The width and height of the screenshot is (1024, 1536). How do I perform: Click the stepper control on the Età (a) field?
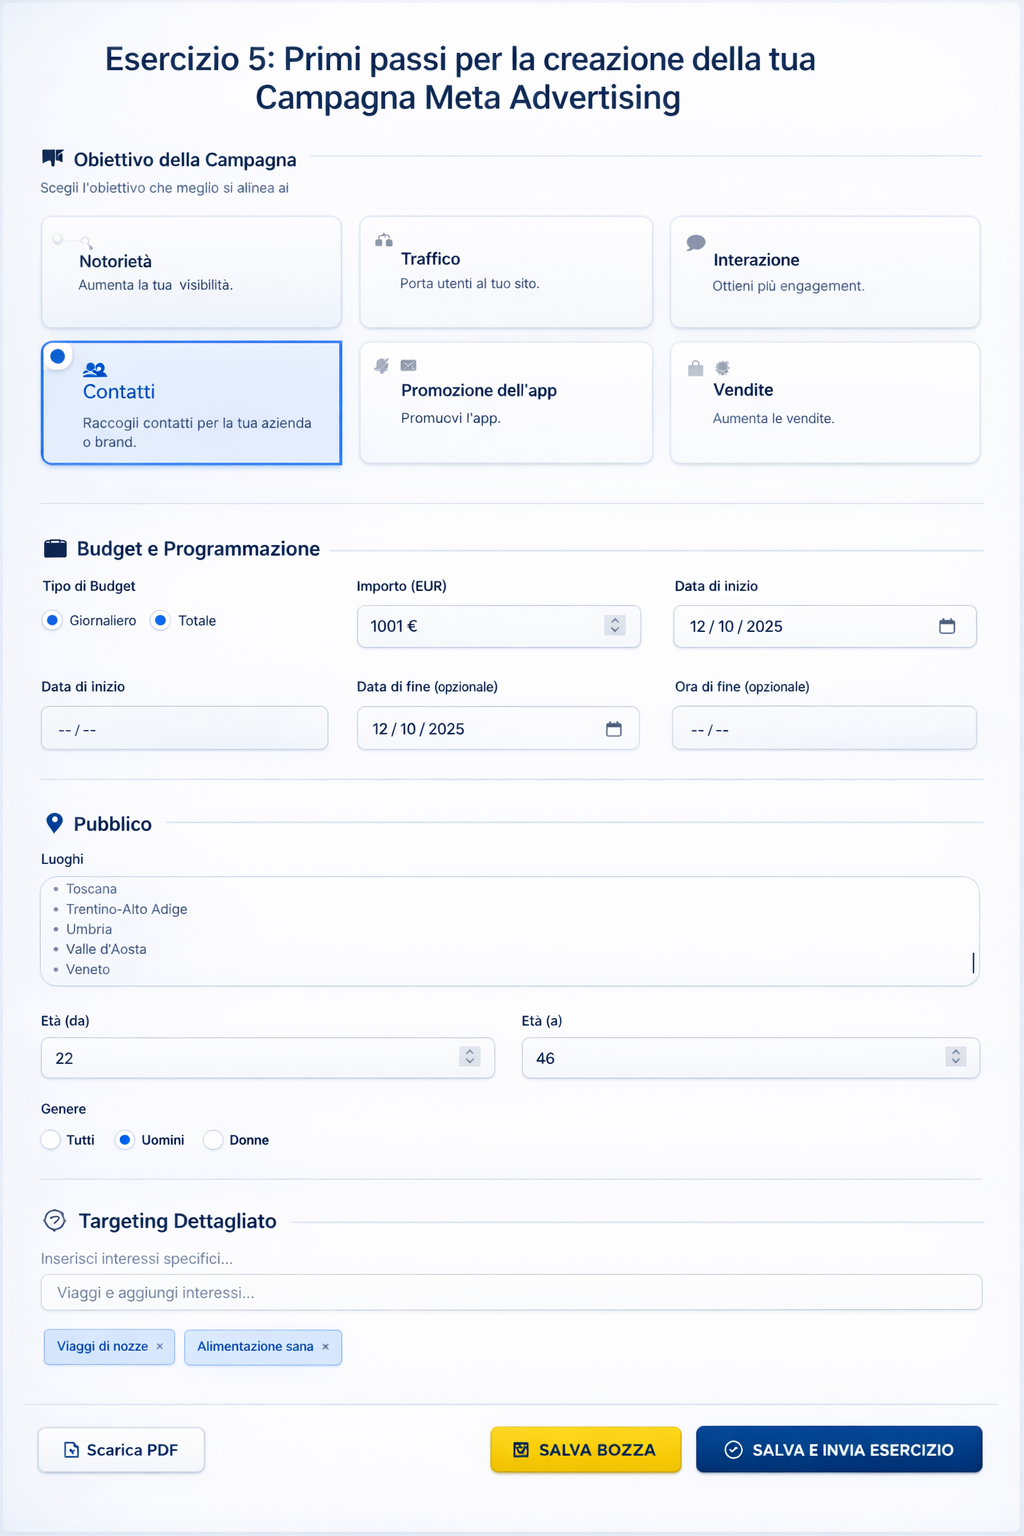pyautogui.click(x=955, y=1057)
